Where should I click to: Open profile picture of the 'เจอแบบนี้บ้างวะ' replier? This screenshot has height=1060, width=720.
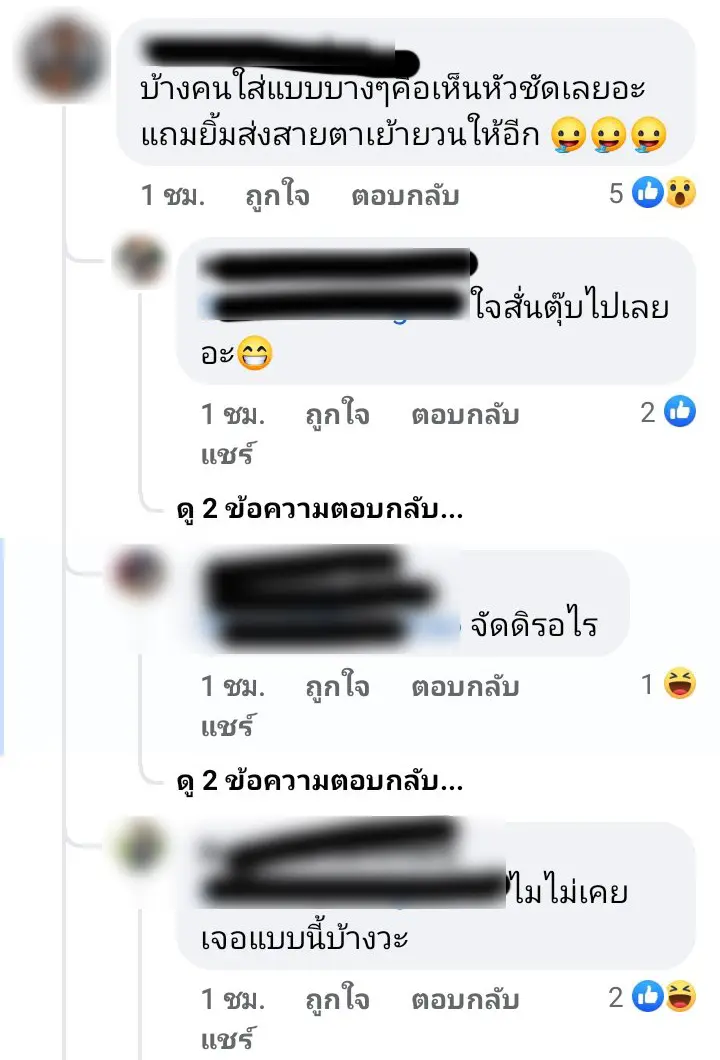click(x=140, y=845)
